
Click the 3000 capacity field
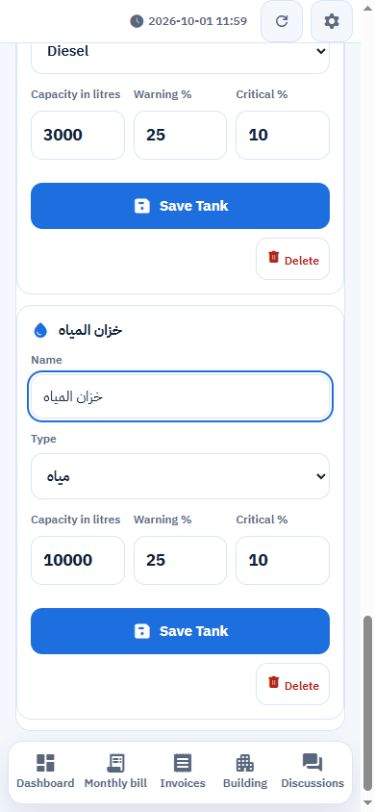pyautogui.click(x=78, y=135)
